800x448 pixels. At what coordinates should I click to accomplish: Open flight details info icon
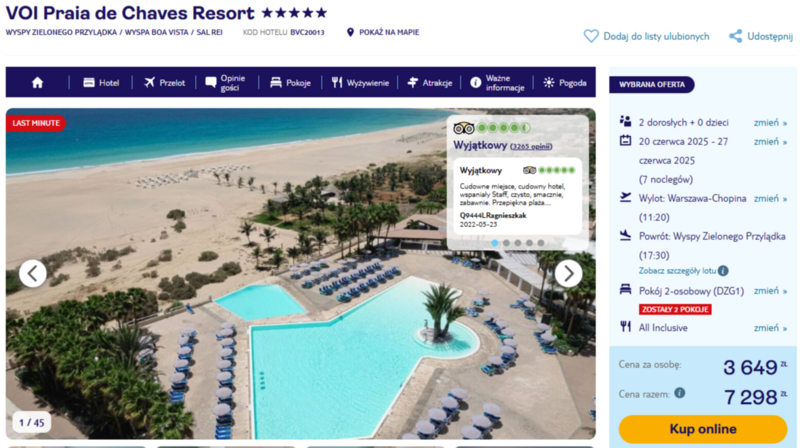point(723,271)
